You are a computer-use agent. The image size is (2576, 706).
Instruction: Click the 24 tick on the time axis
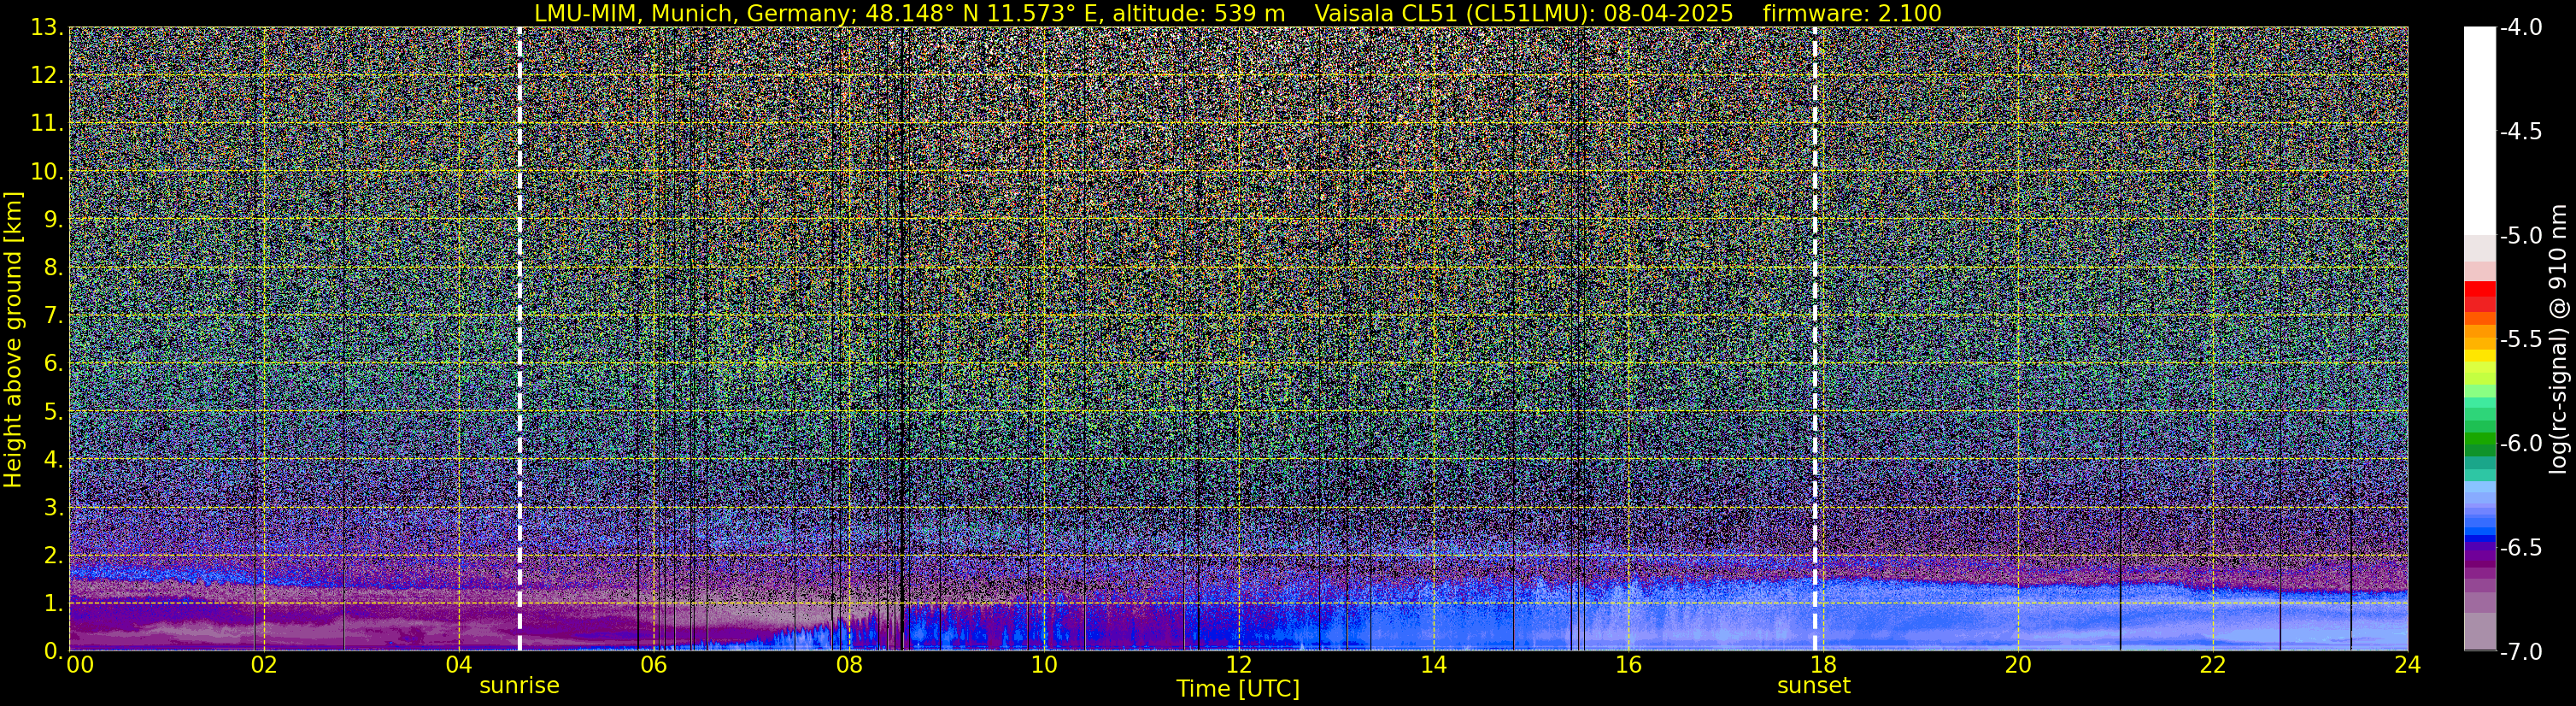(x=2408, y=665)
